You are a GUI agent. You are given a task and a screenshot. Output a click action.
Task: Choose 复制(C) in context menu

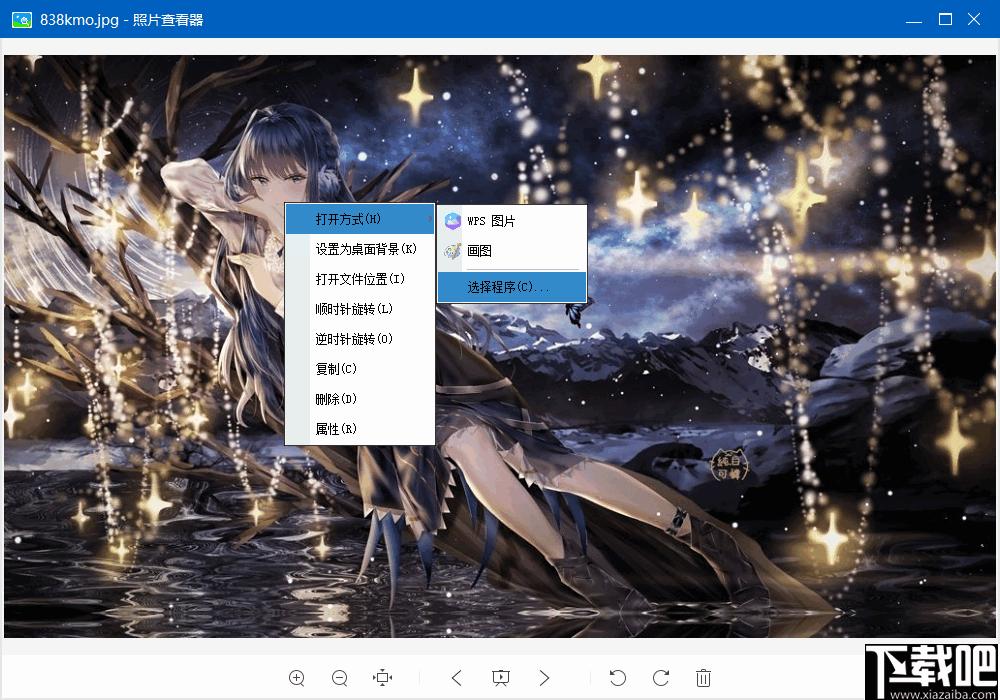coord(360,369)
